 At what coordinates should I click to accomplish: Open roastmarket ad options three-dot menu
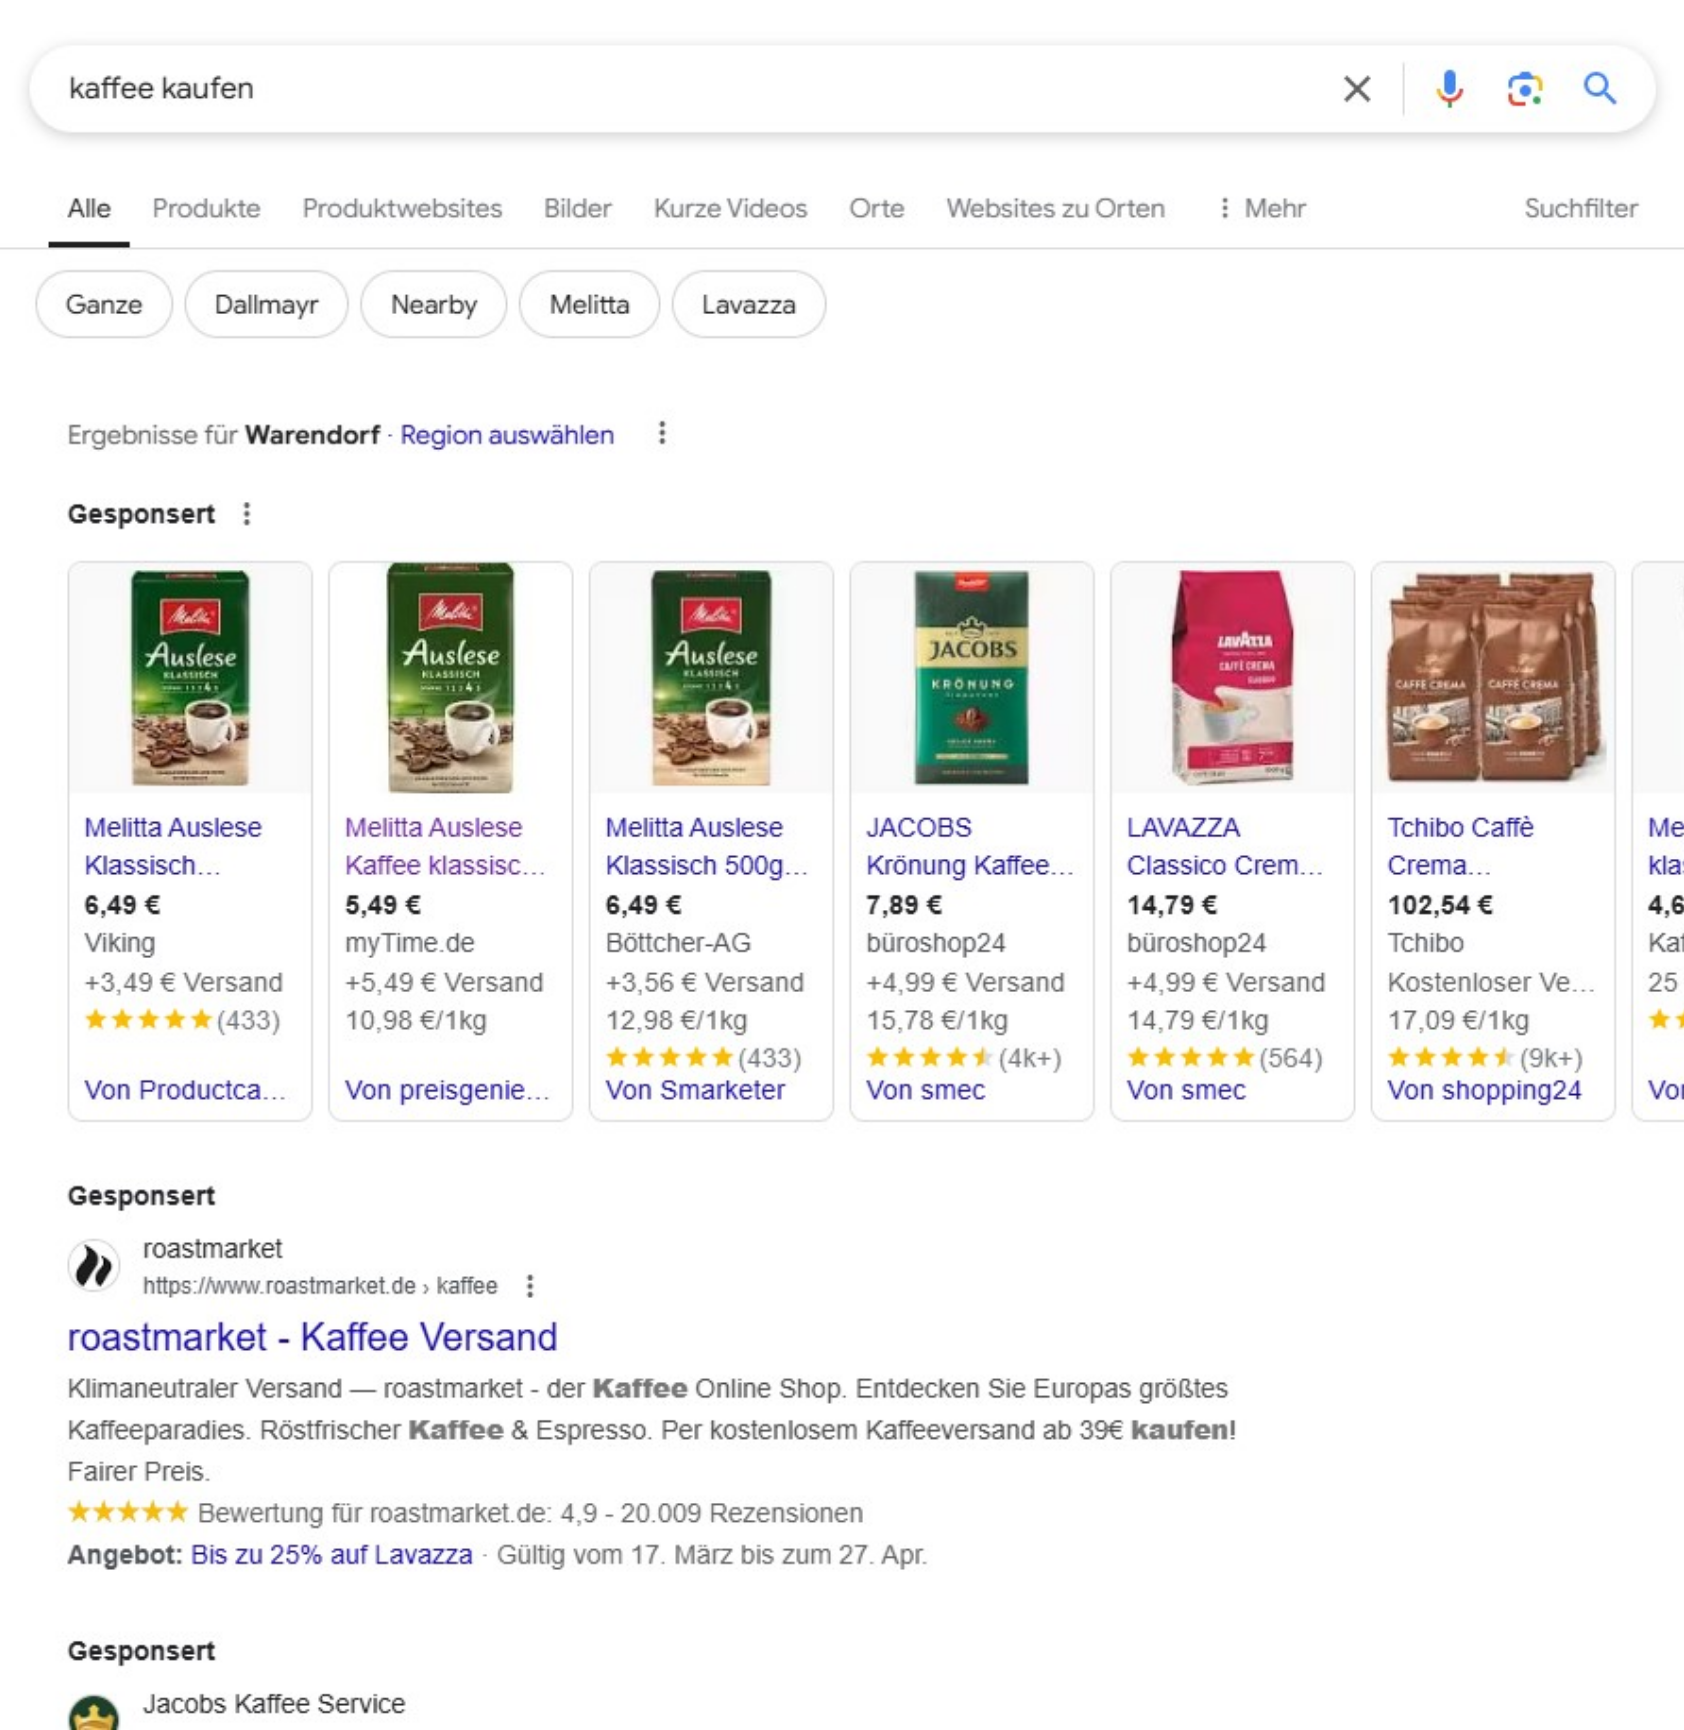530,1286
